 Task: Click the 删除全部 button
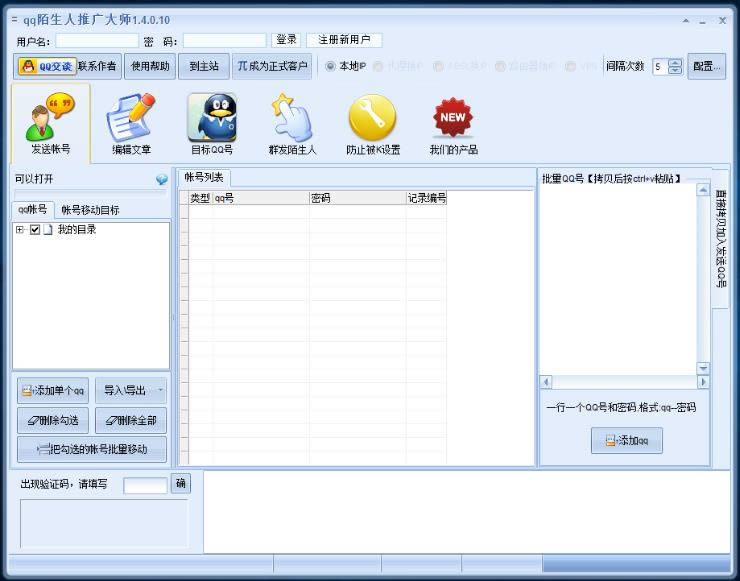point(131,420)
